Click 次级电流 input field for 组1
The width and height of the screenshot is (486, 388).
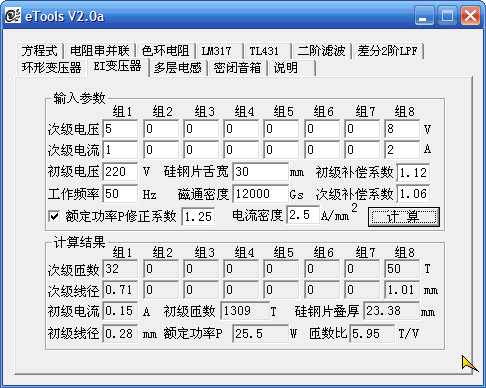coord(120,150)
